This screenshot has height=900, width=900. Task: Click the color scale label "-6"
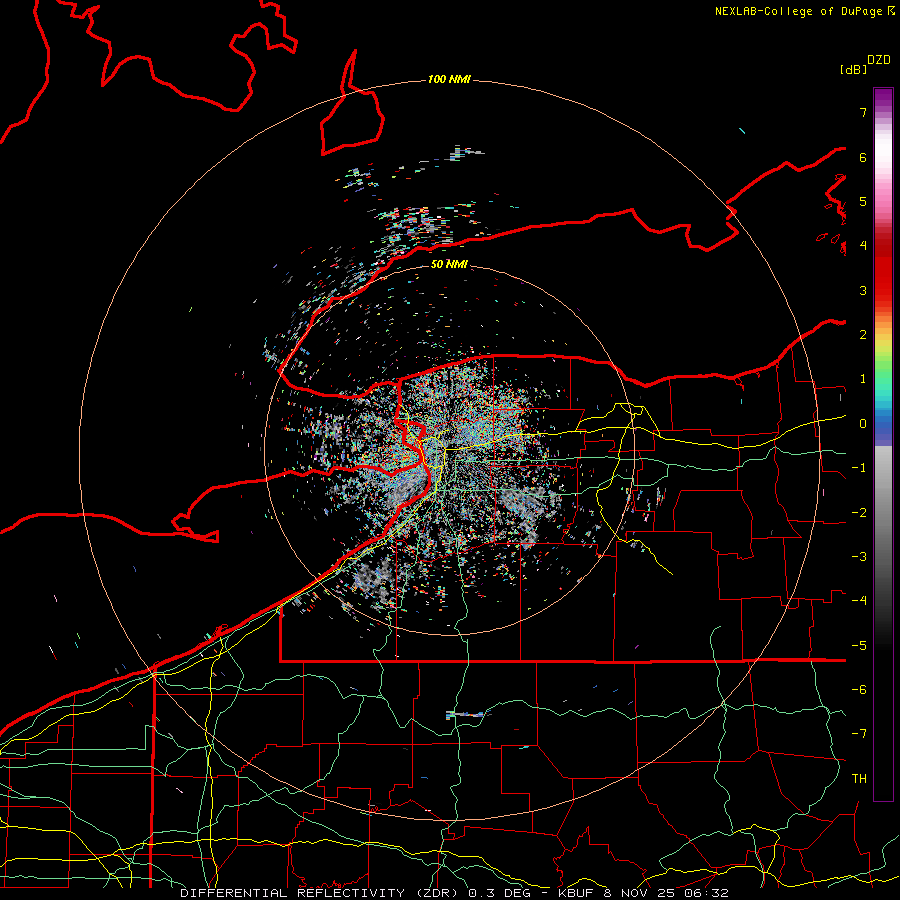click(859, 690)
